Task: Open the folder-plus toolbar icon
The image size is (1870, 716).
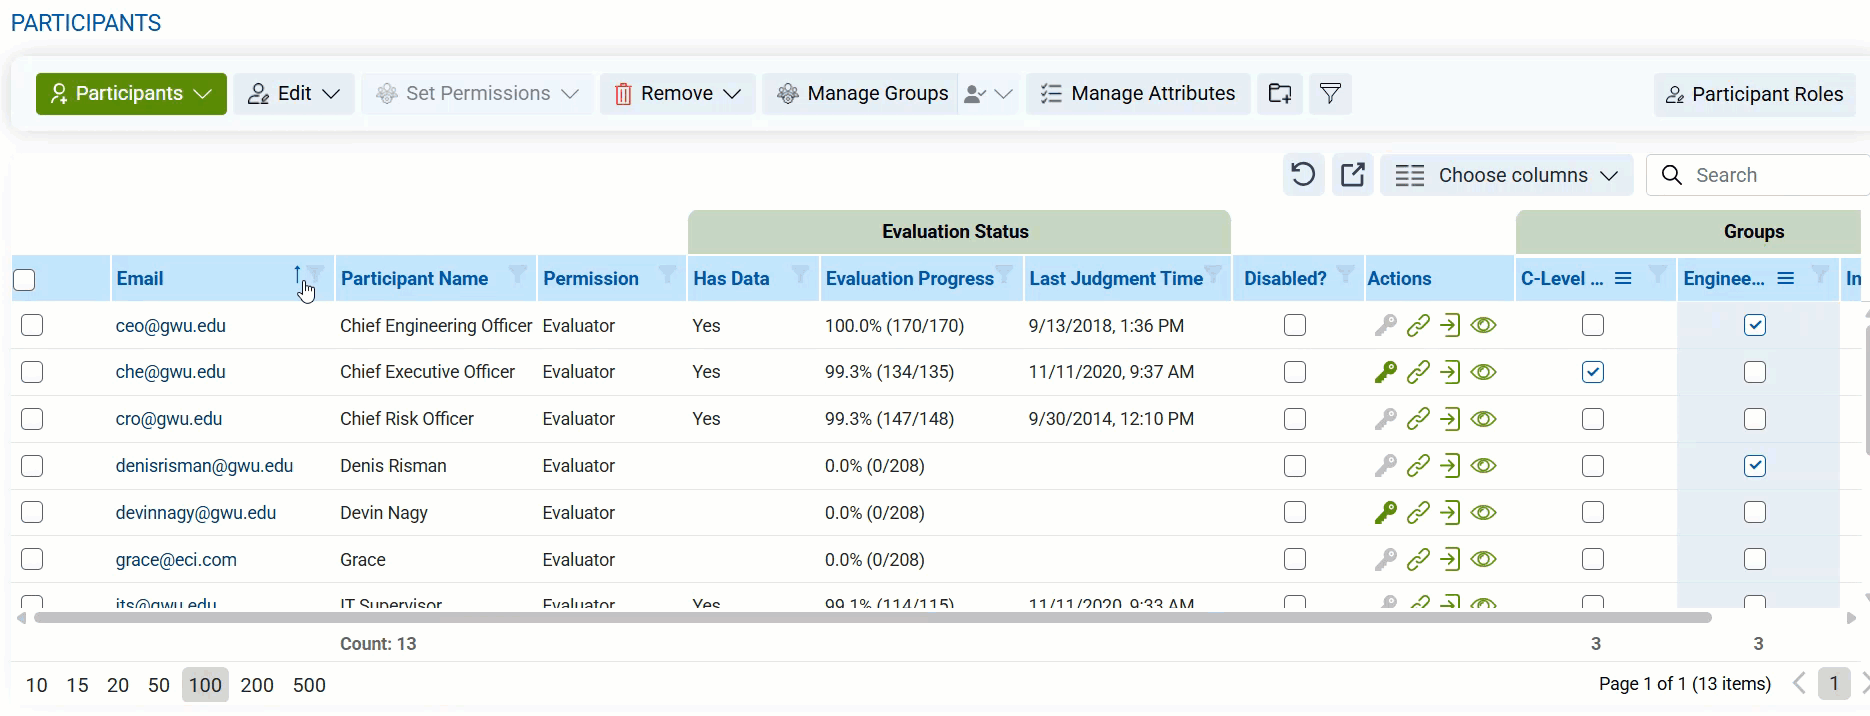Action: pyautogui.click(x=1280, y=94)
